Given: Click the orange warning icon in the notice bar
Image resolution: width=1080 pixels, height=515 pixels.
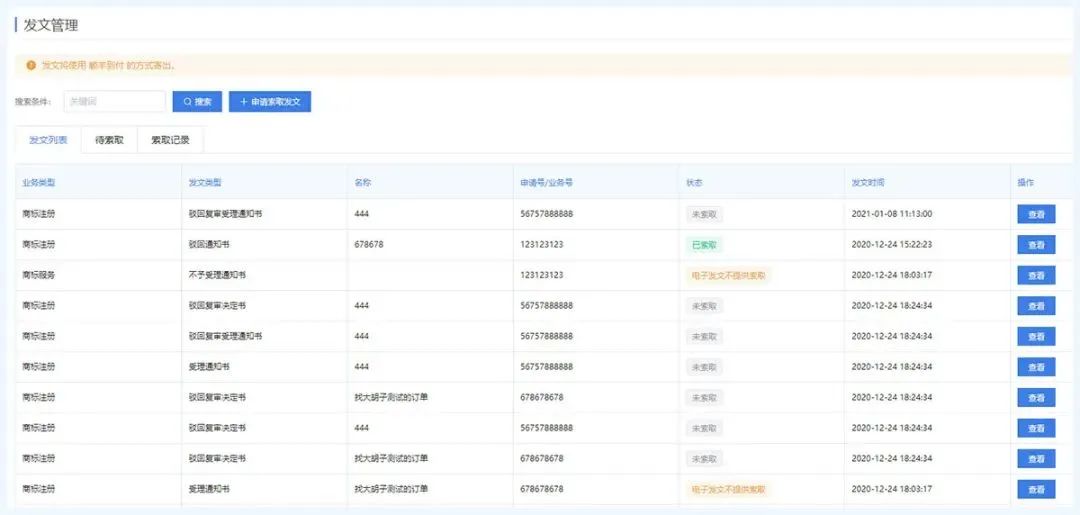Looking at the screenshot, I should click(x=31, y=65).
